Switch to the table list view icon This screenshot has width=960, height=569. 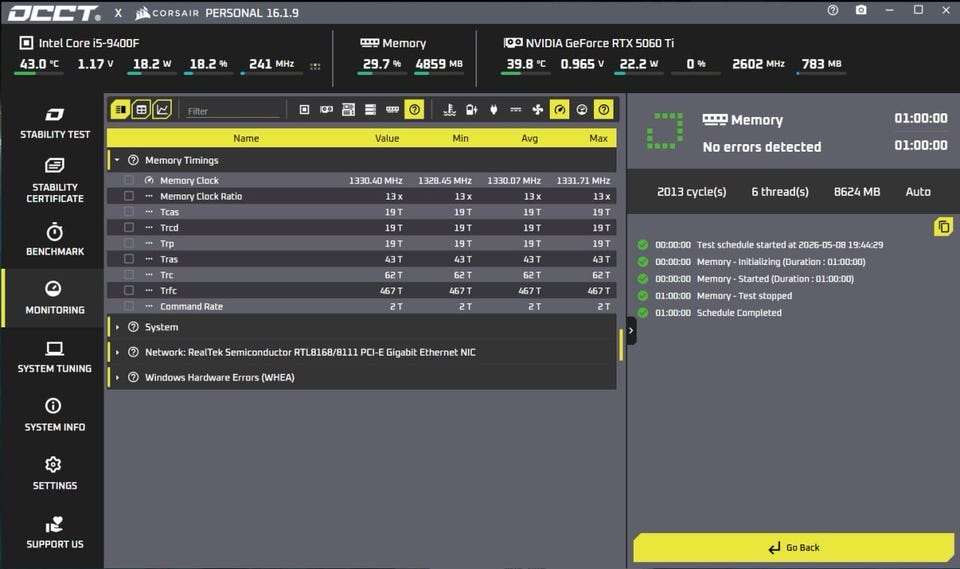click(121, 110)
